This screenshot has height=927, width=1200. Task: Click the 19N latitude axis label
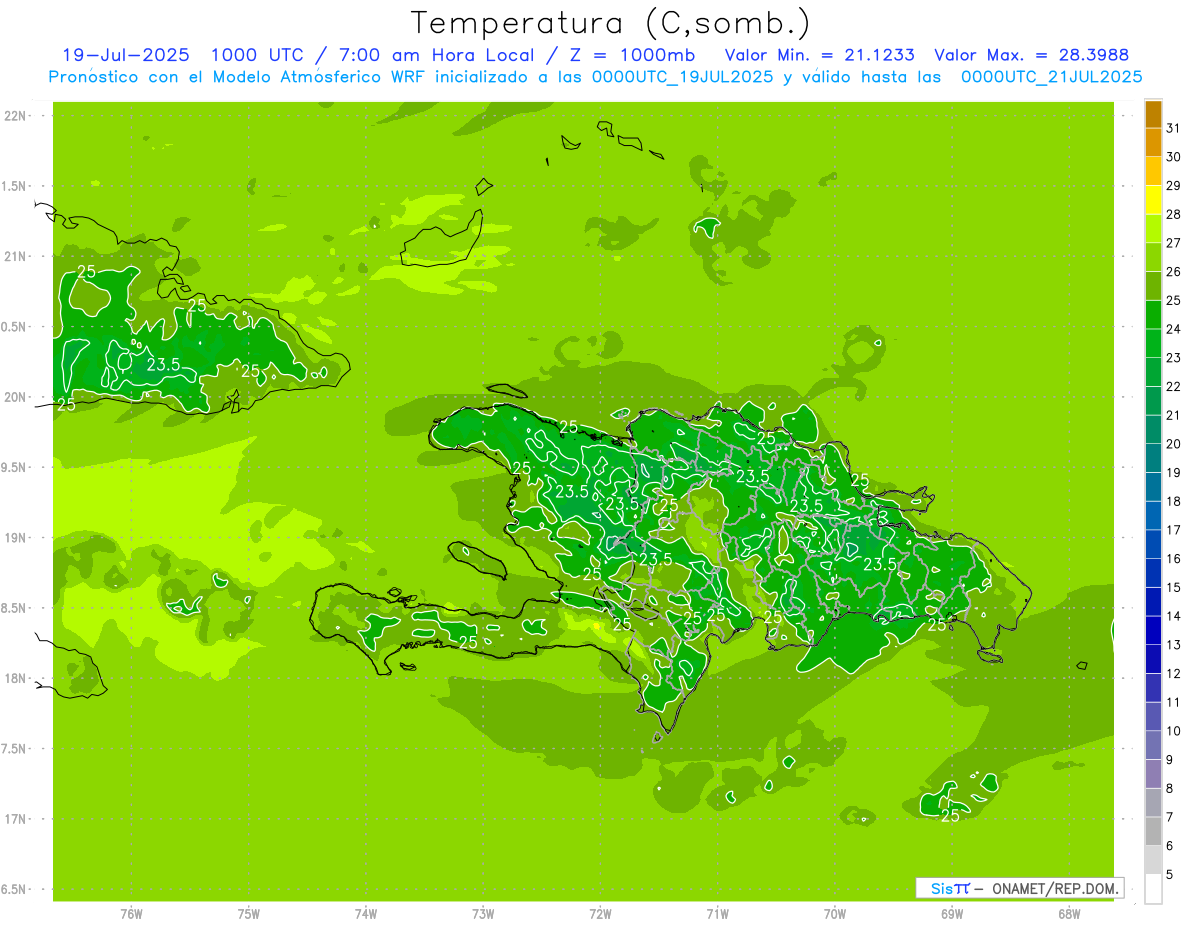(15, 538)
